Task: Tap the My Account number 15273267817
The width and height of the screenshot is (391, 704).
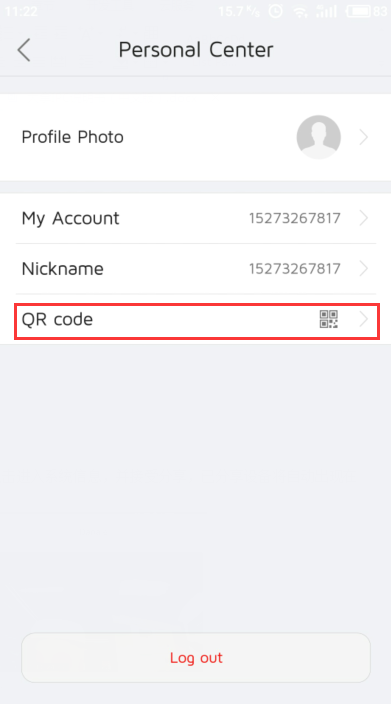Action: [x=295, y=219]
